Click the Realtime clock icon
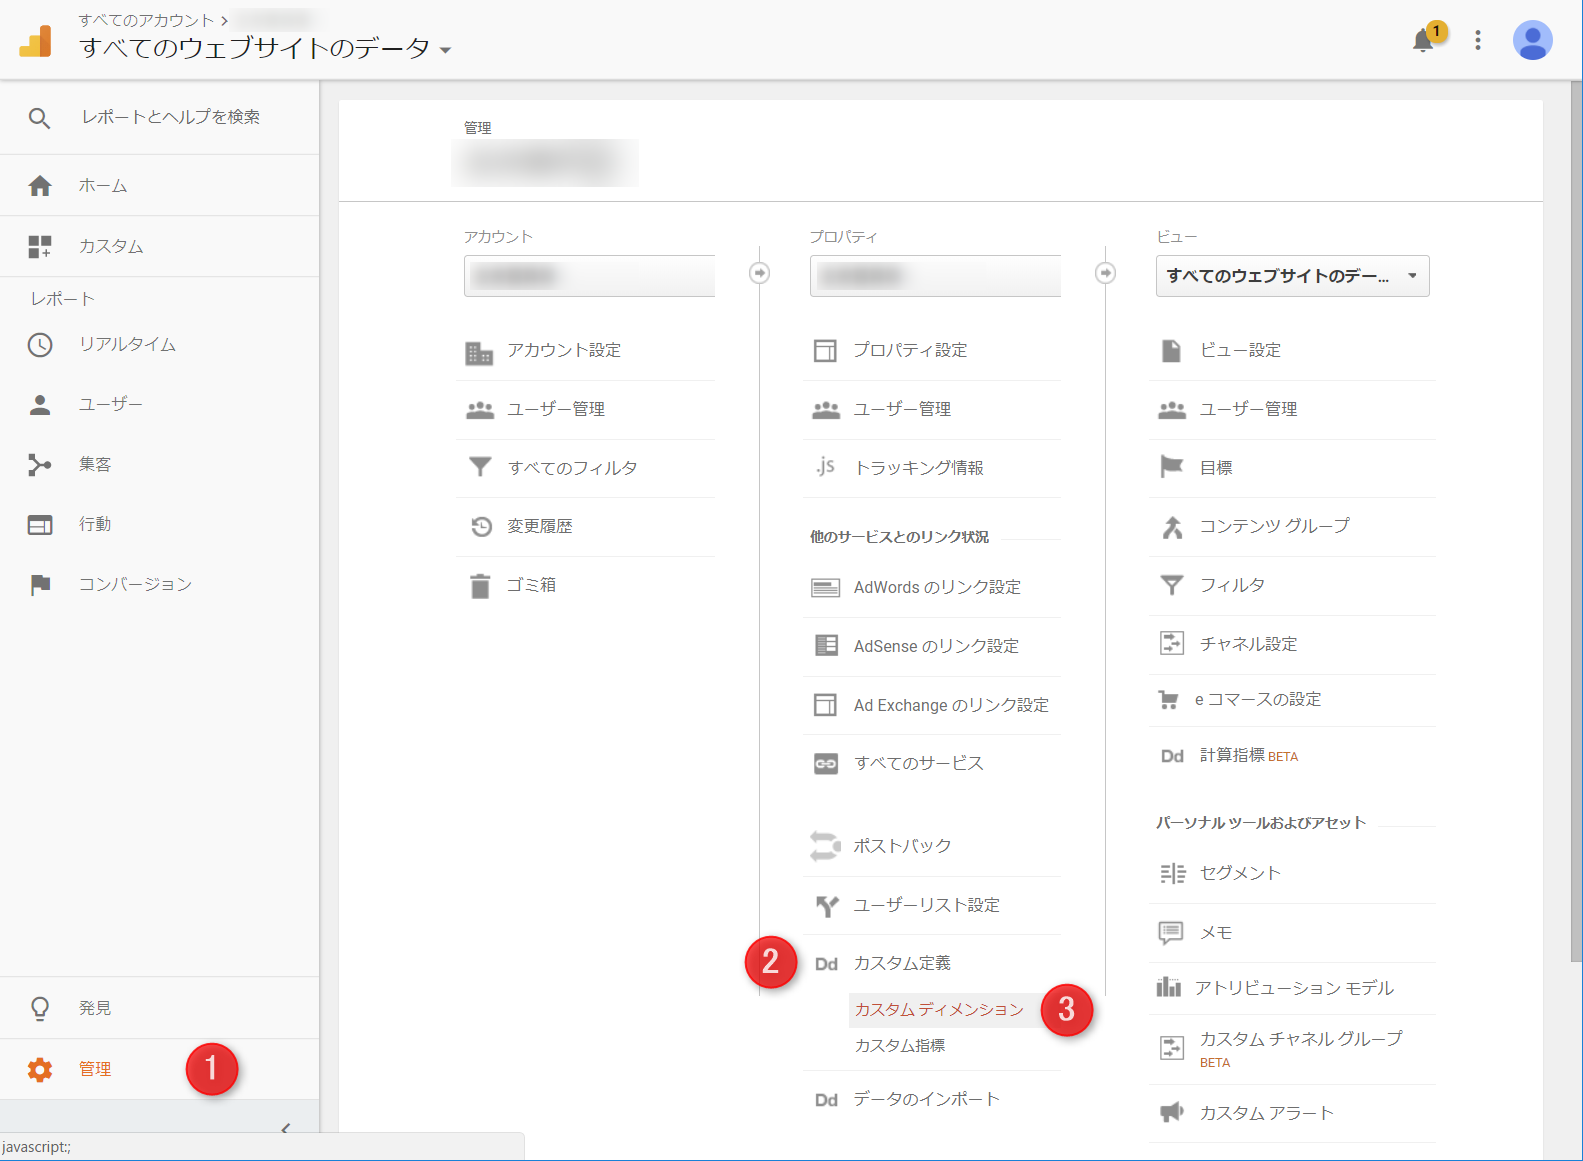 [x=40, y=345]
